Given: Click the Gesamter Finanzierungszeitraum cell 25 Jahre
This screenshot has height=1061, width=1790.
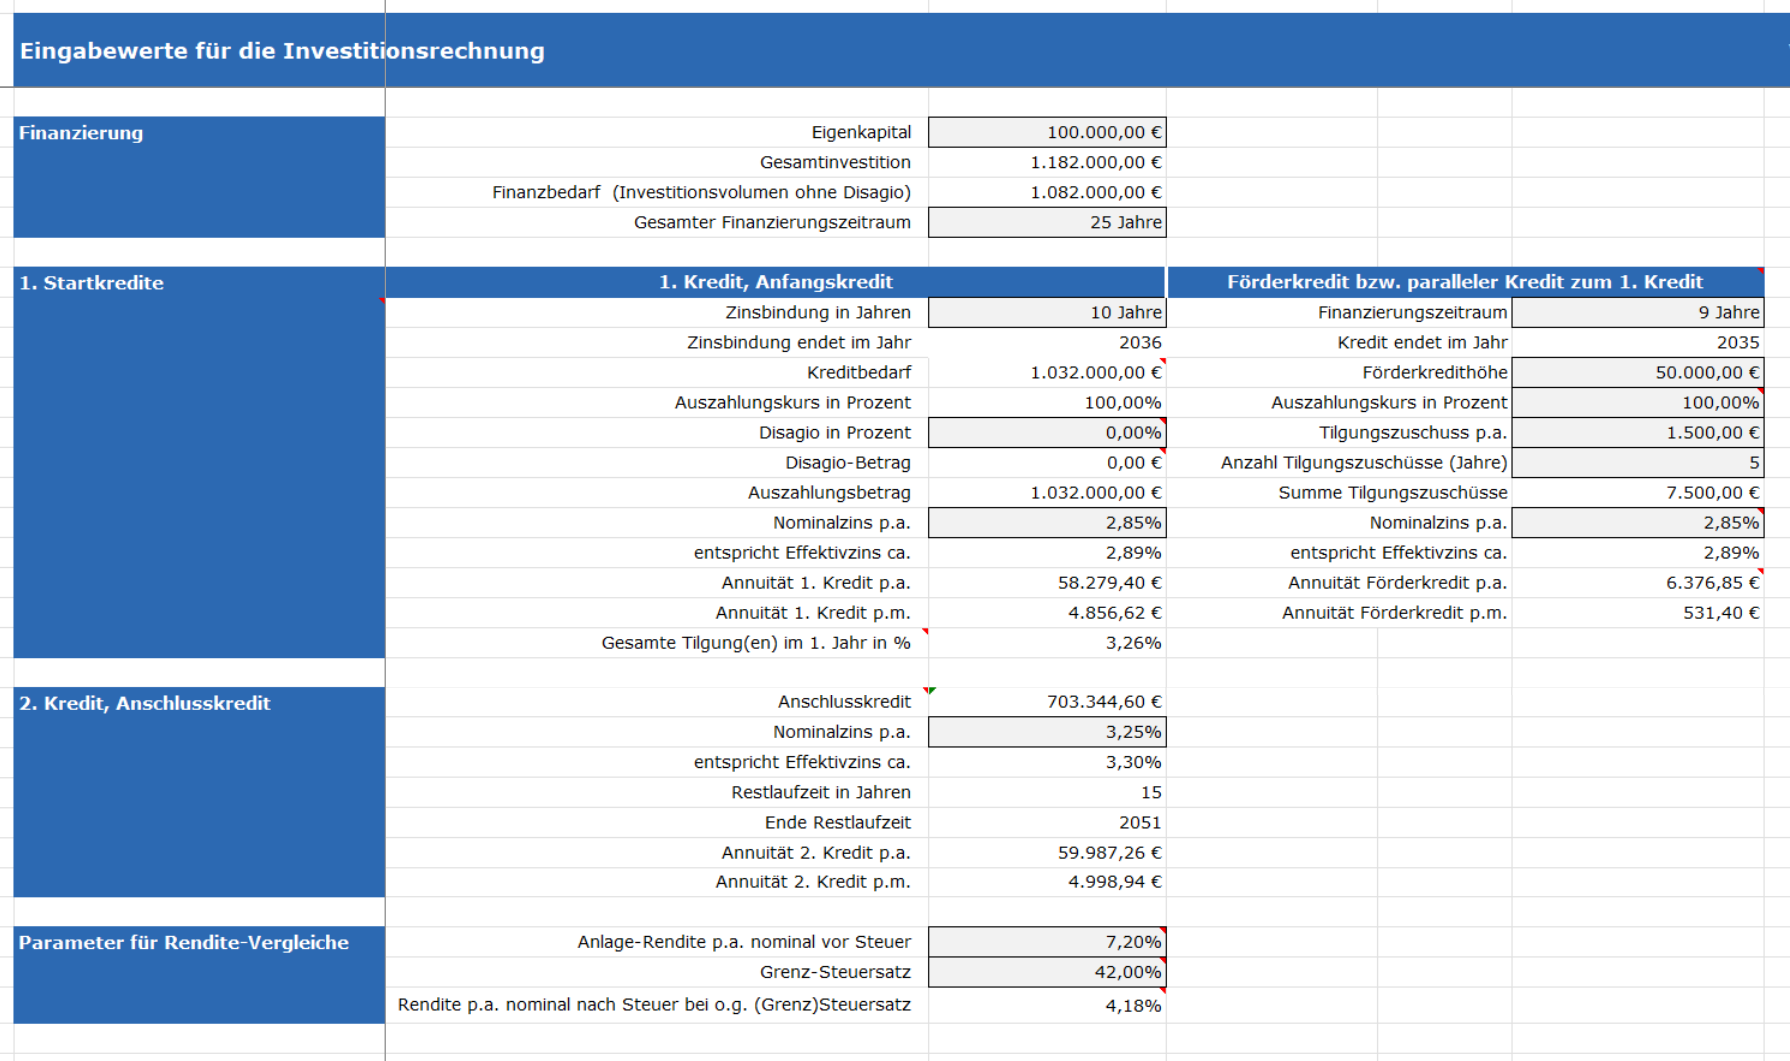Looking at the screenshot, I should pos(1047,222).
